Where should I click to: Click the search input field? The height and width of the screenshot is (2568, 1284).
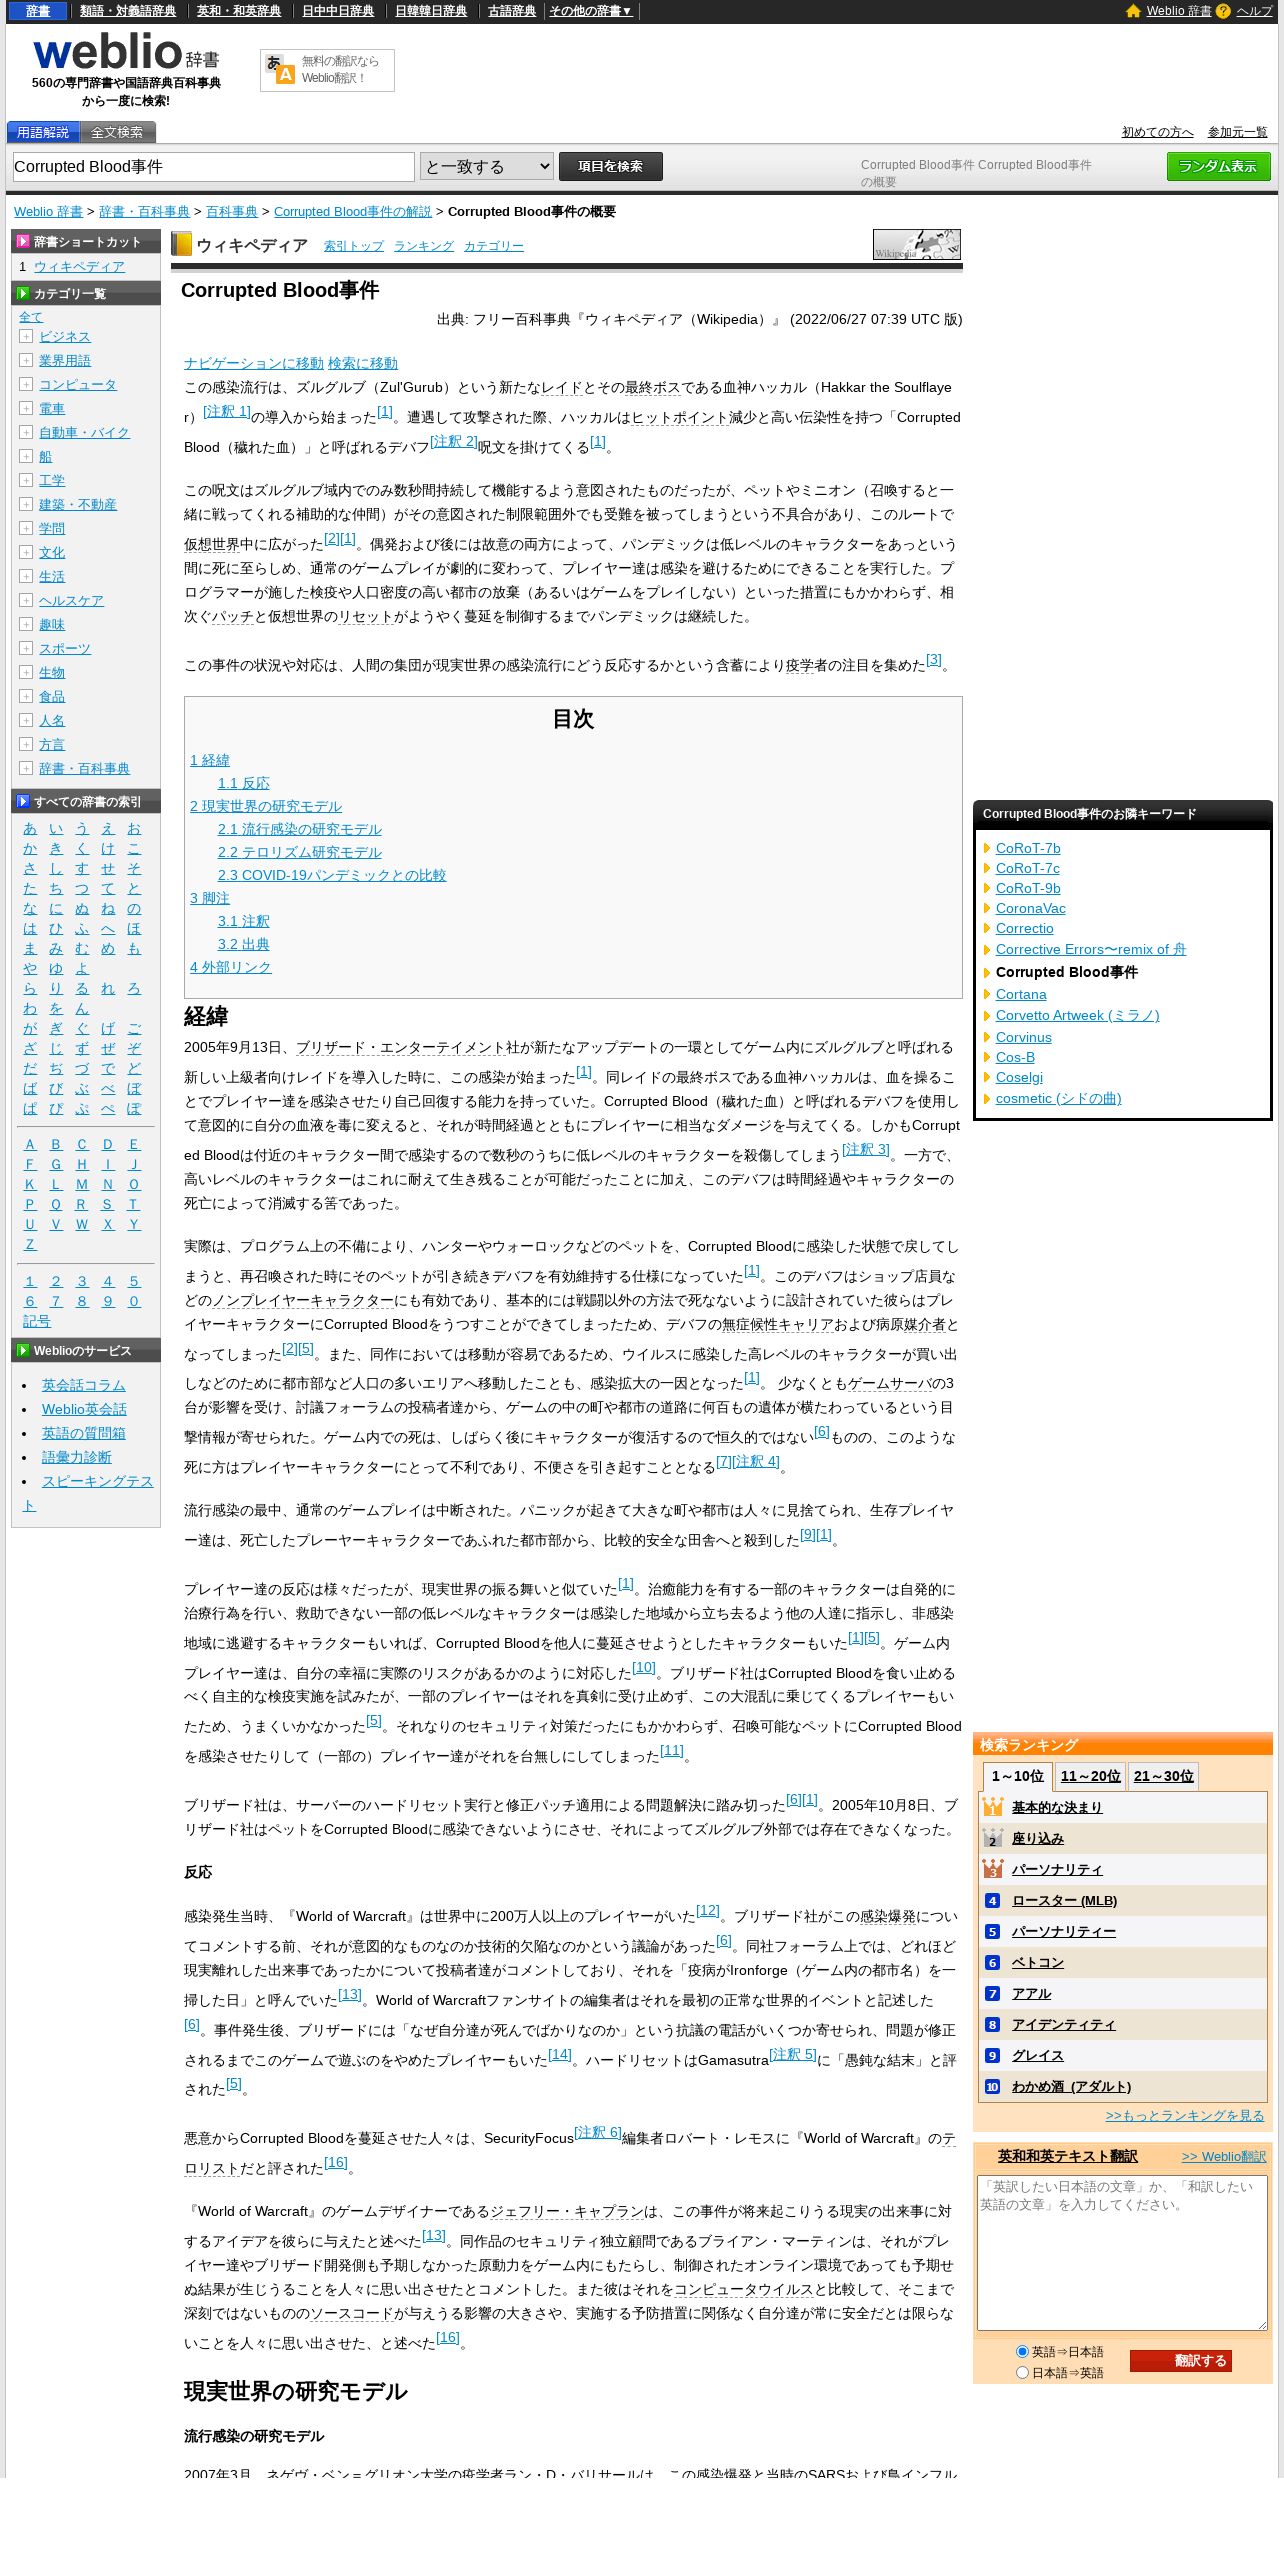pyautogui.click(x=213, y=166)
